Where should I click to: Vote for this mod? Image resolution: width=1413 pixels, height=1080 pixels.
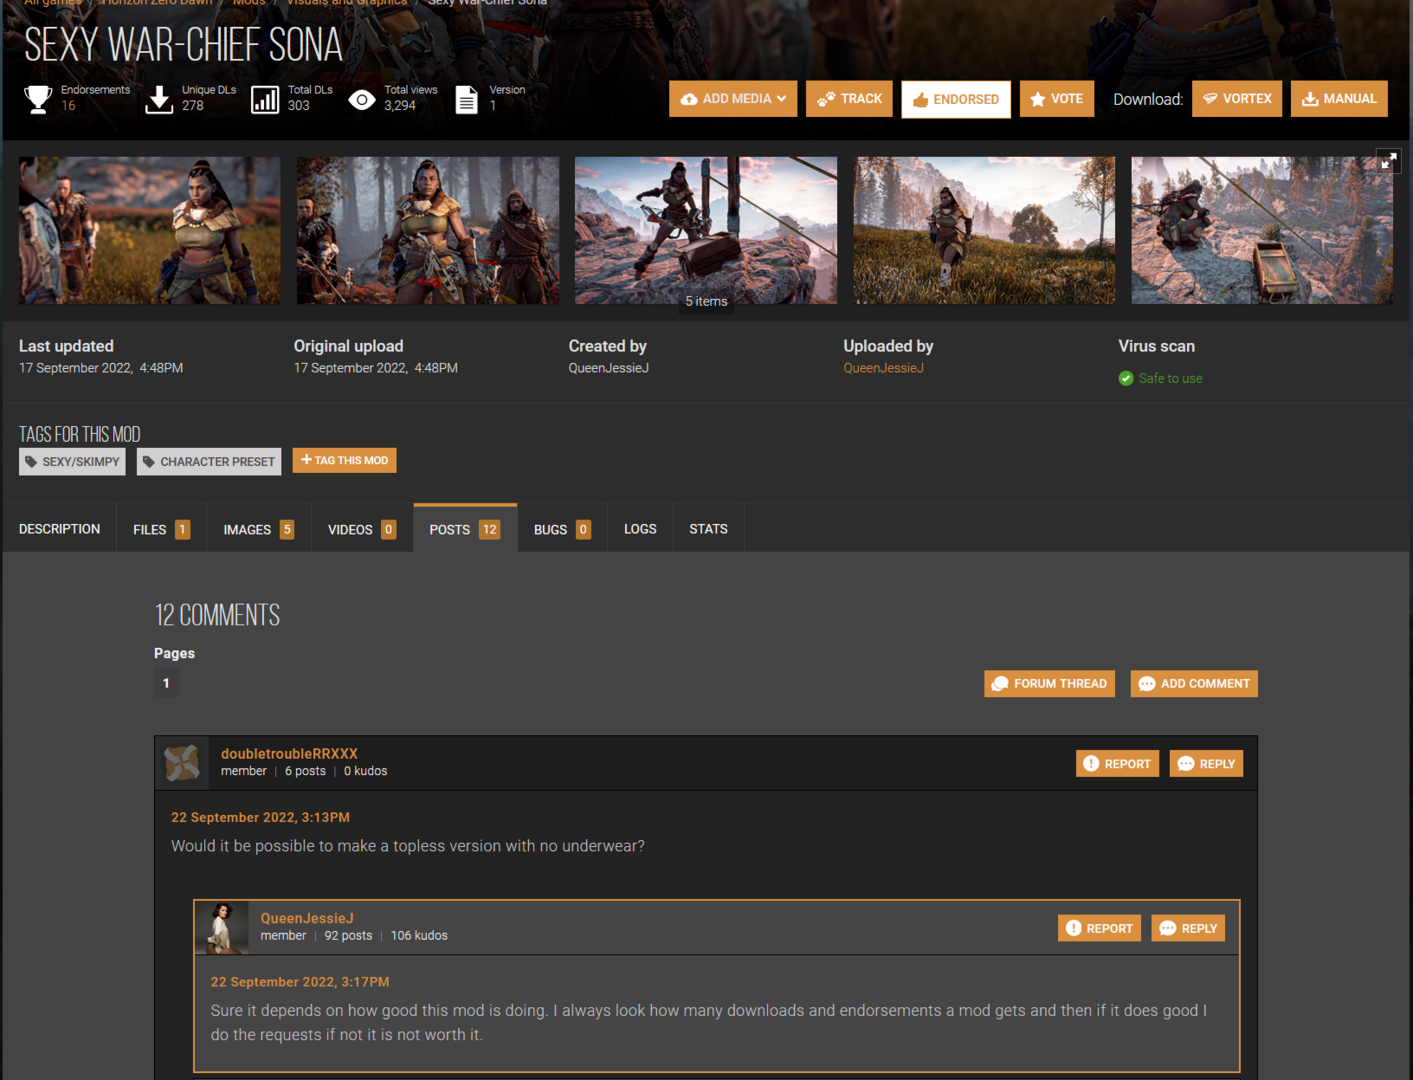point(1057,99)
